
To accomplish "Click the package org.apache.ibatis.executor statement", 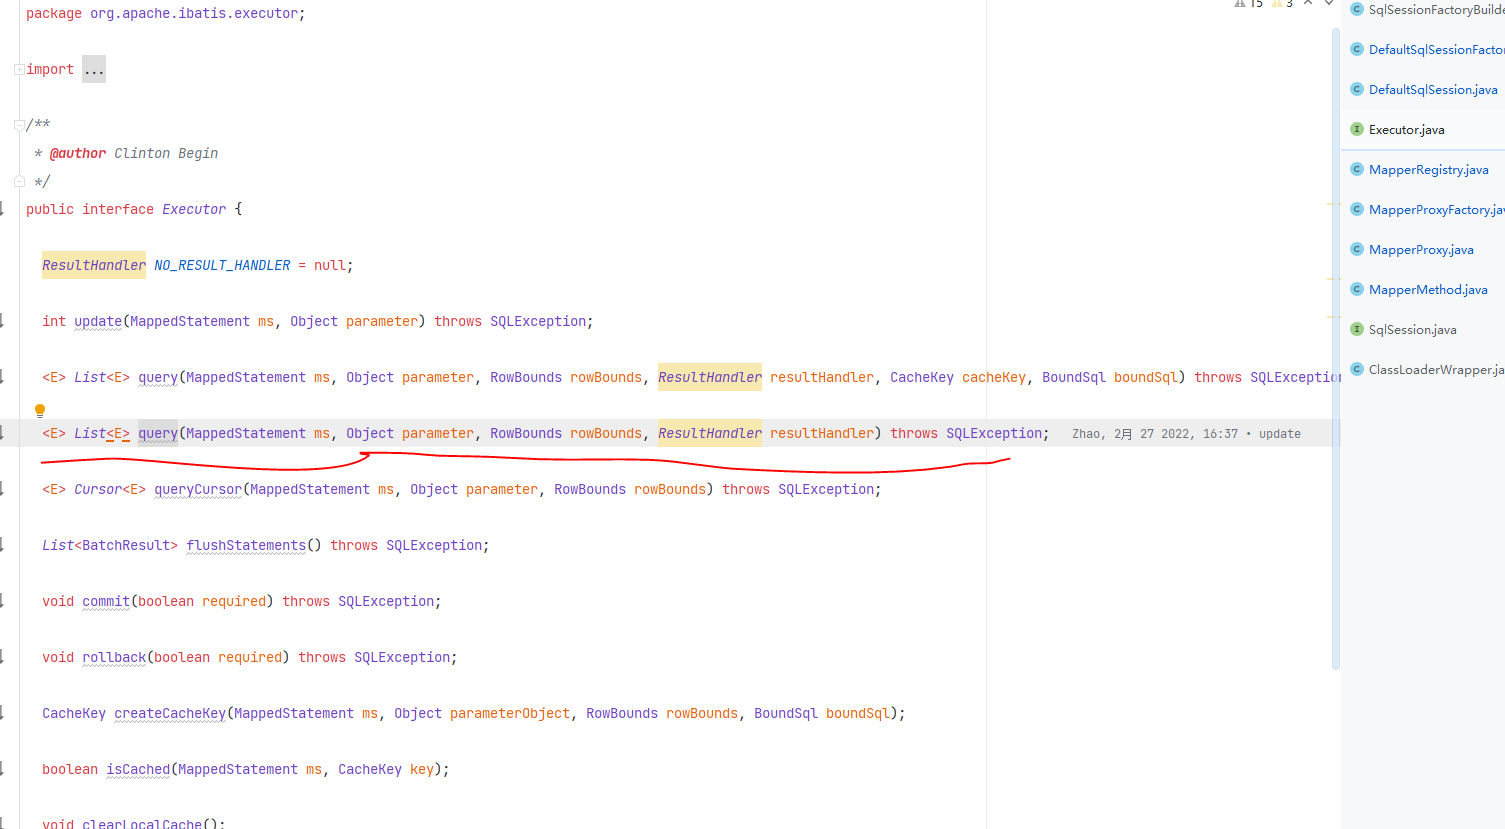I will tap(166, 13).
